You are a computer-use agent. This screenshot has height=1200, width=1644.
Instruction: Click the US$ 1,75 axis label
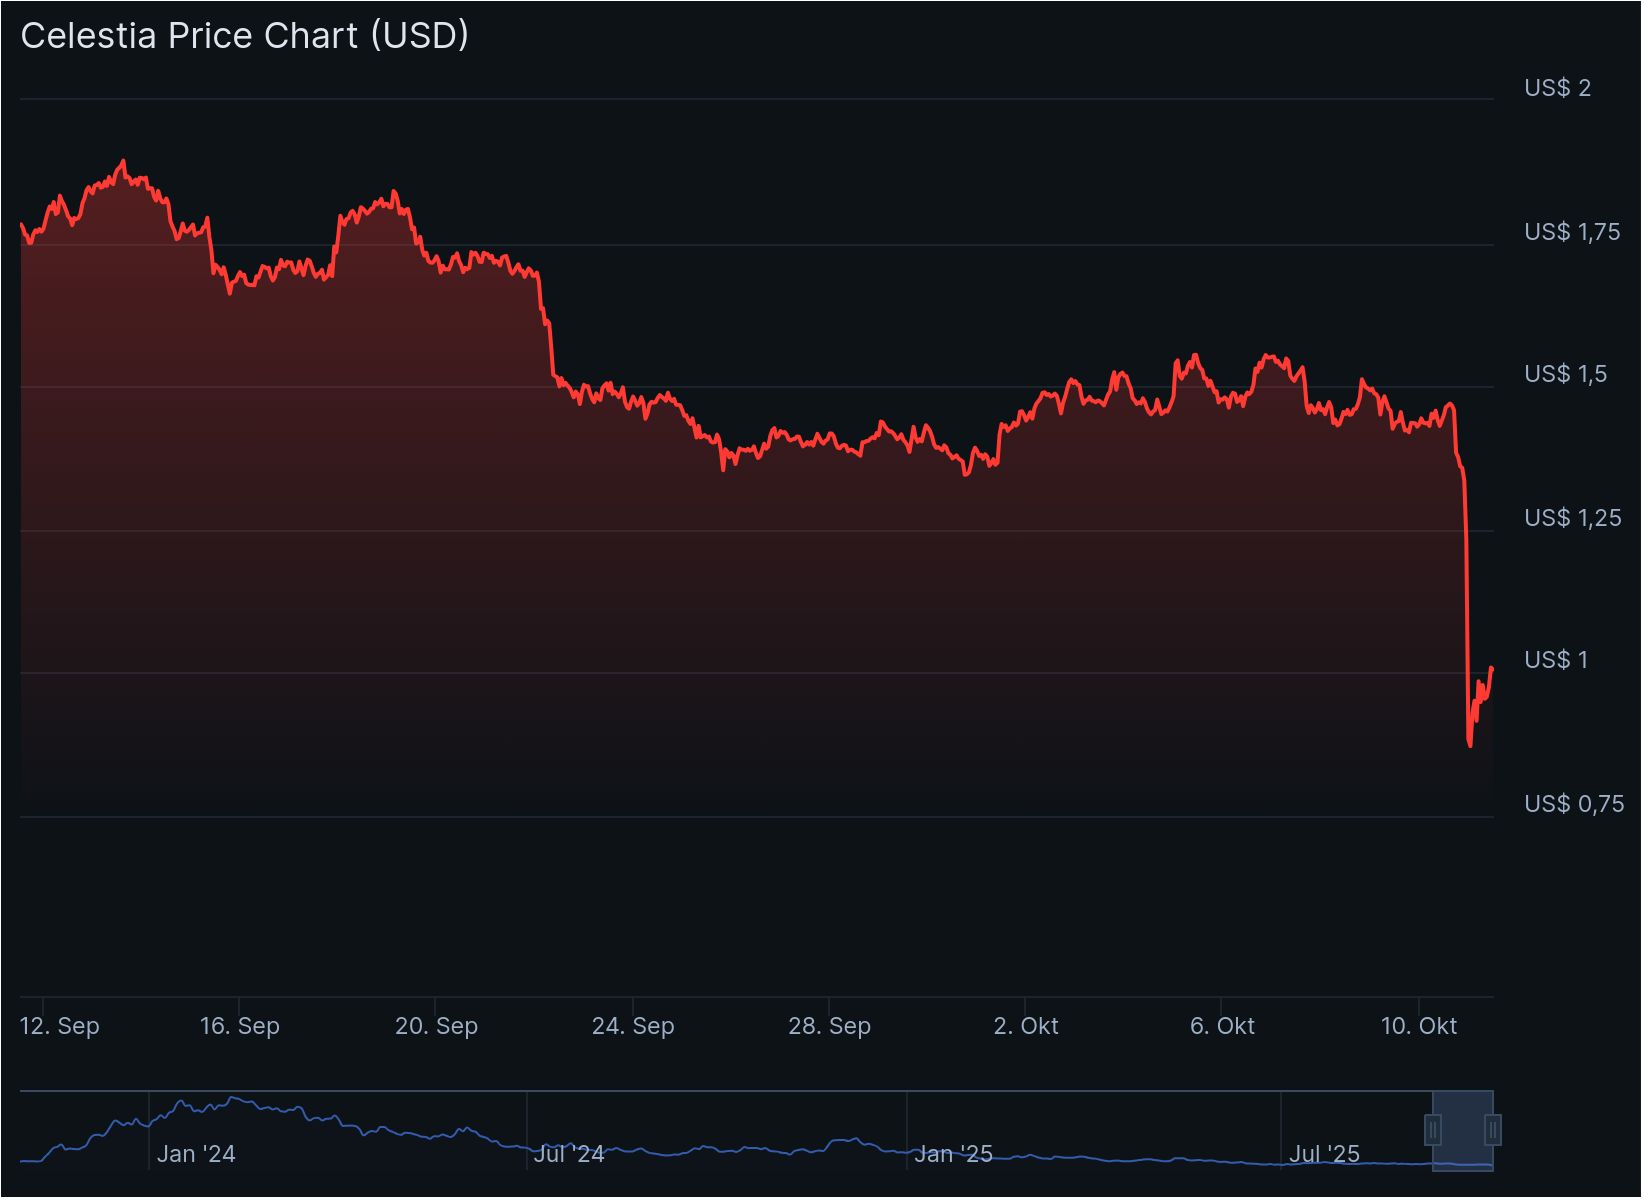click(x=1572, y=232)
